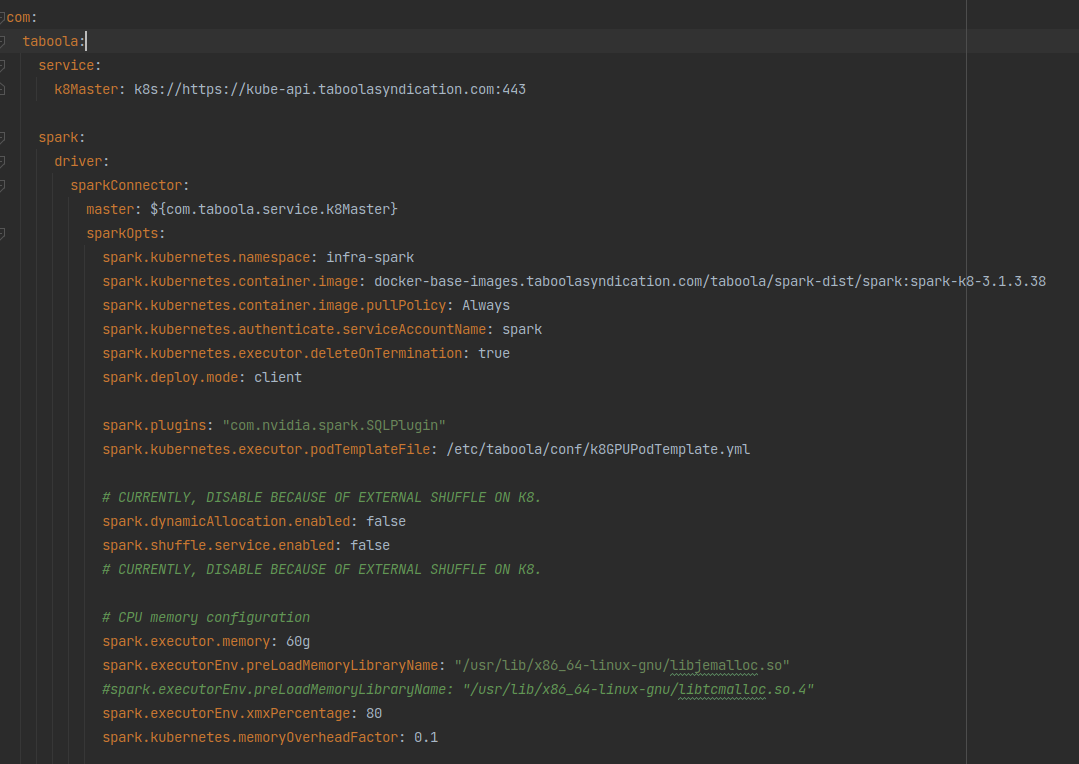
Task: Collapse the 'sparkConnector:' fold marker
Action: pos(2,185)
